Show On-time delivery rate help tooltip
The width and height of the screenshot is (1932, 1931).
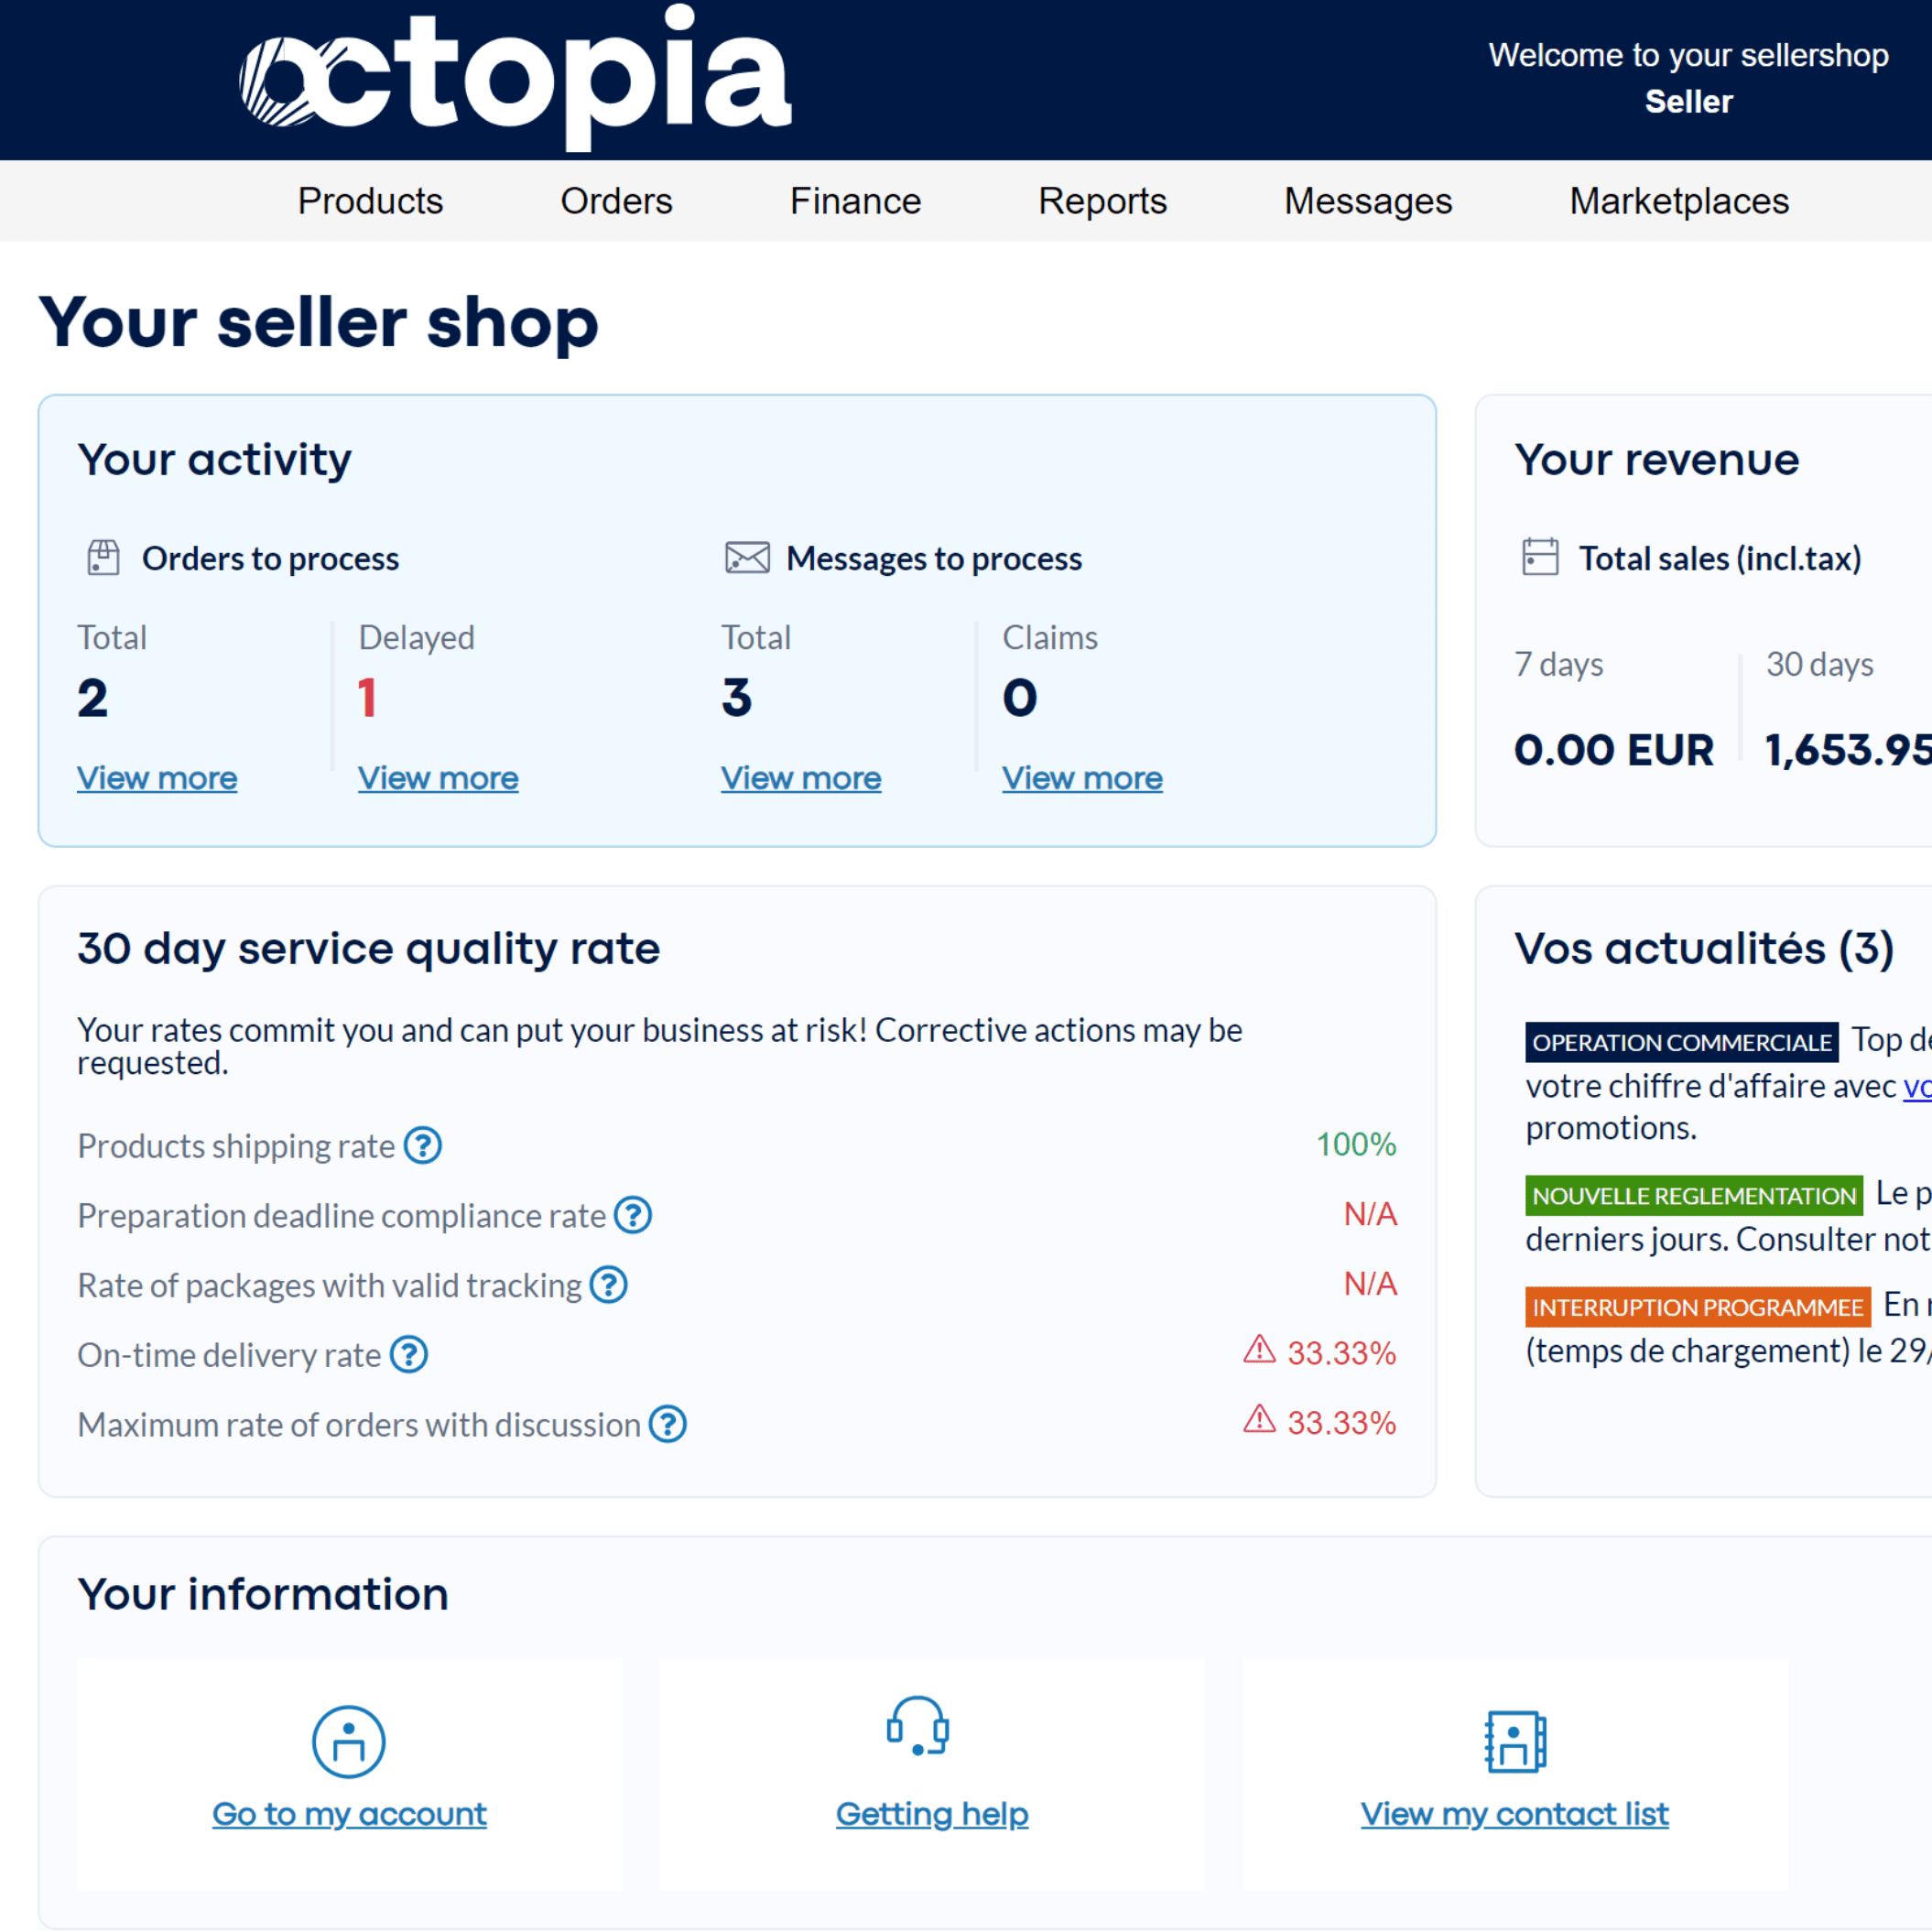[x=409, y=1355]
